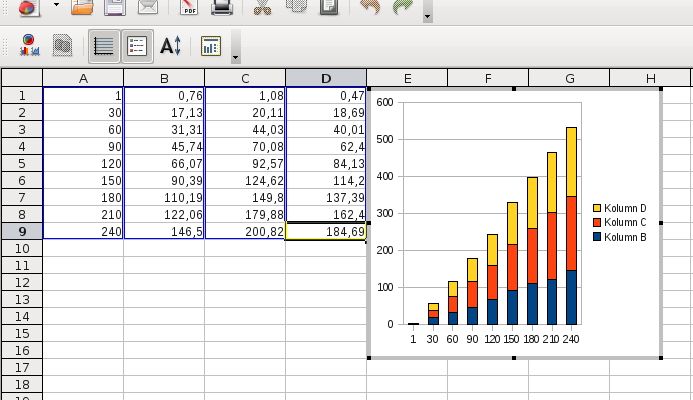Click the x-axis label 90

(x=472, y=339)
